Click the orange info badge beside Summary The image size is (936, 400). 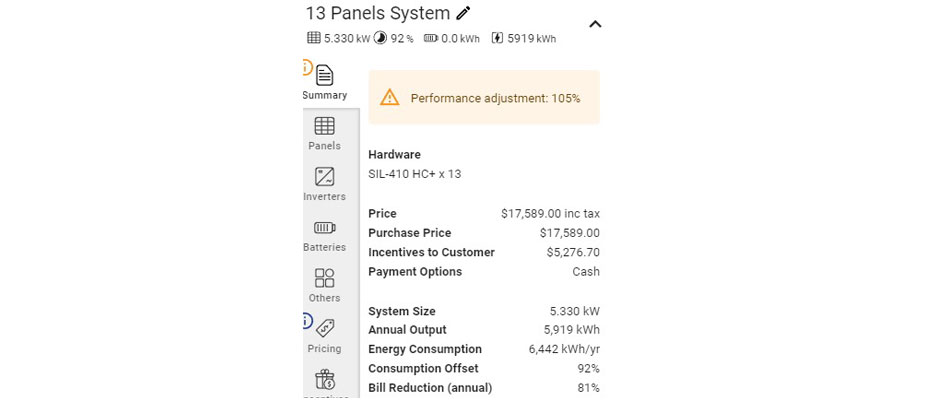pos(306,67)
